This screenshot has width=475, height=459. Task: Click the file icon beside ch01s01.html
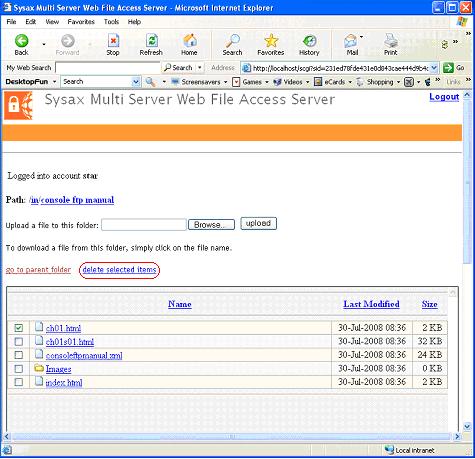point(39,340)
